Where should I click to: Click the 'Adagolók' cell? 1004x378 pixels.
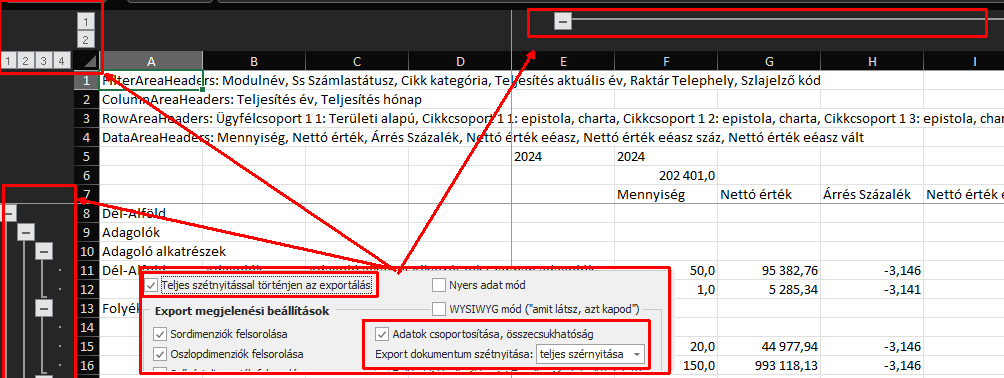(151, 232)
